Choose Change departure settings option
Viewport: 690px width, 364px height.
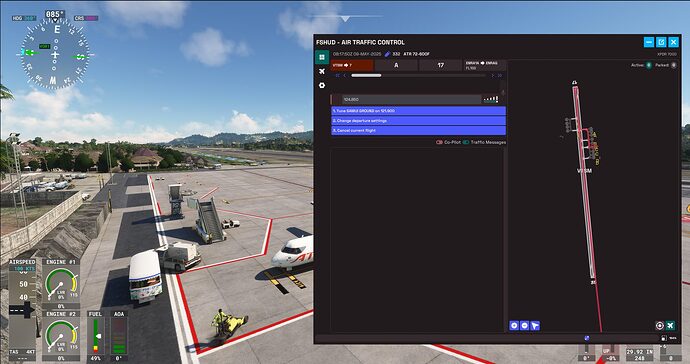click(418, 121)
